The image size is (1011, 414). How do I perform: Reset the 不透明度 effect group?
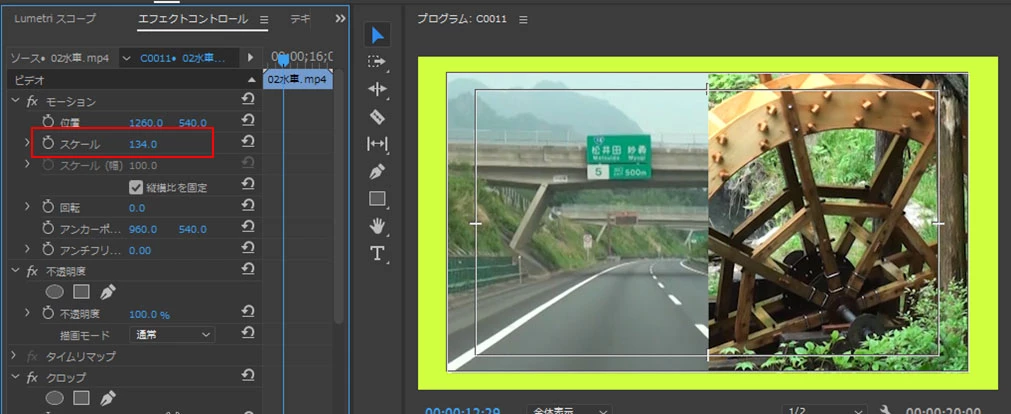coord(248,270)
